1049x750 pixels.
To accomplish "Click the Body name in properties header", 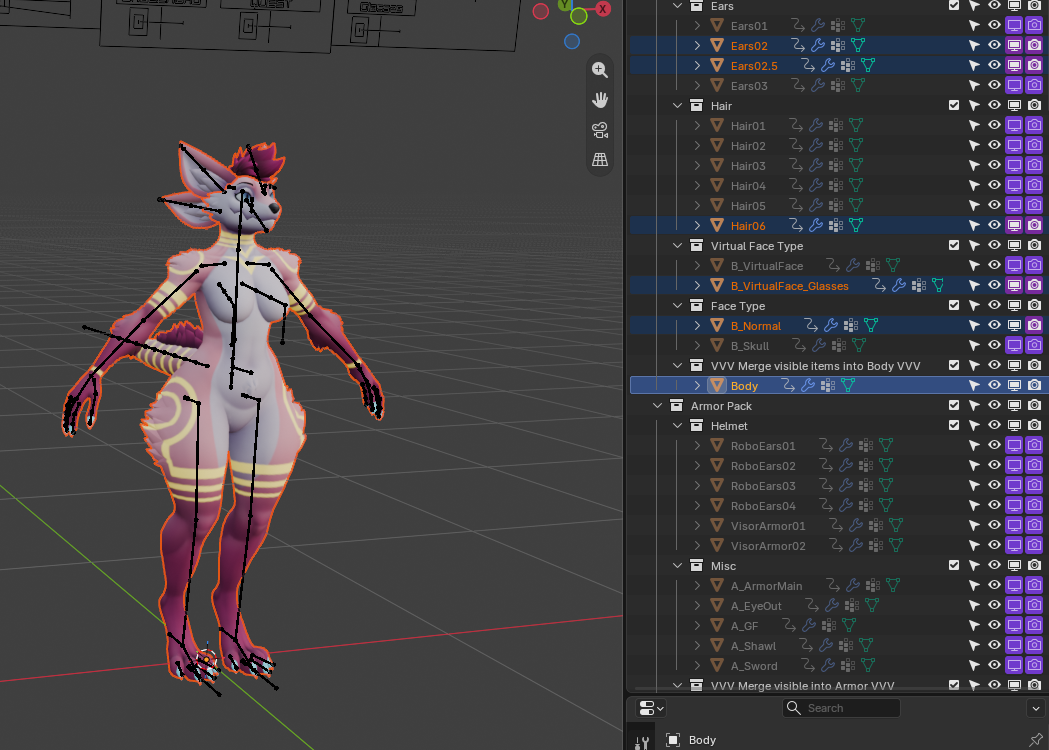I will (702, 739).
